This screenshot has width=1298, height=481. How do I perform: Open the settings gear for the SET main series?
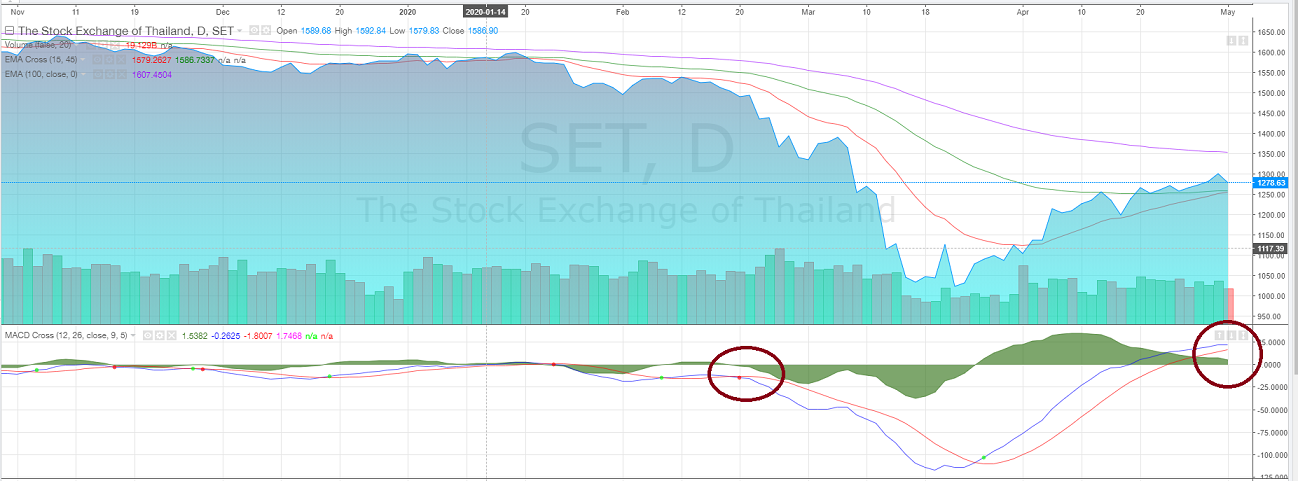click(266, 30)
